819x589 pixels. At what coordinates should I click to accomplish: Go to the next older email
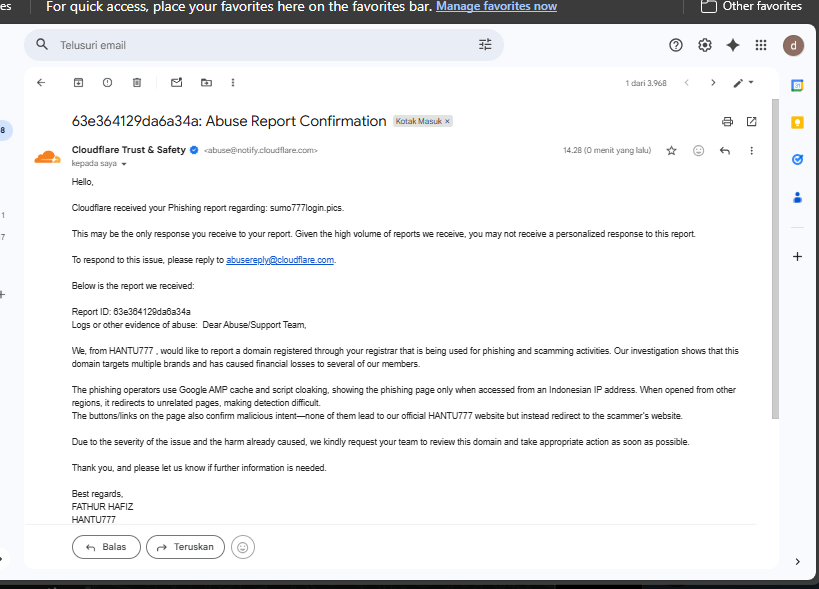(x=713, y=83)
